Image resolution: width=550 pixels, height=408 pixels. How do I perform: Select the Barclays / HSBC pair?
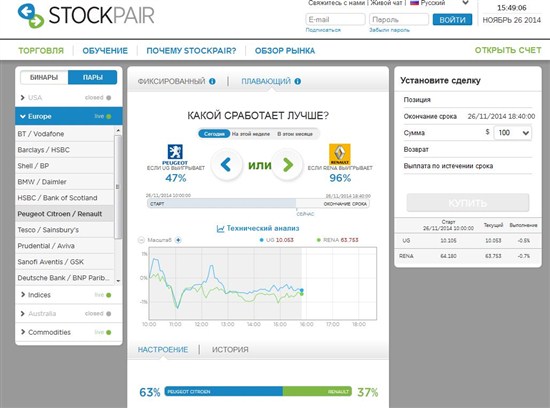point(65,150)
